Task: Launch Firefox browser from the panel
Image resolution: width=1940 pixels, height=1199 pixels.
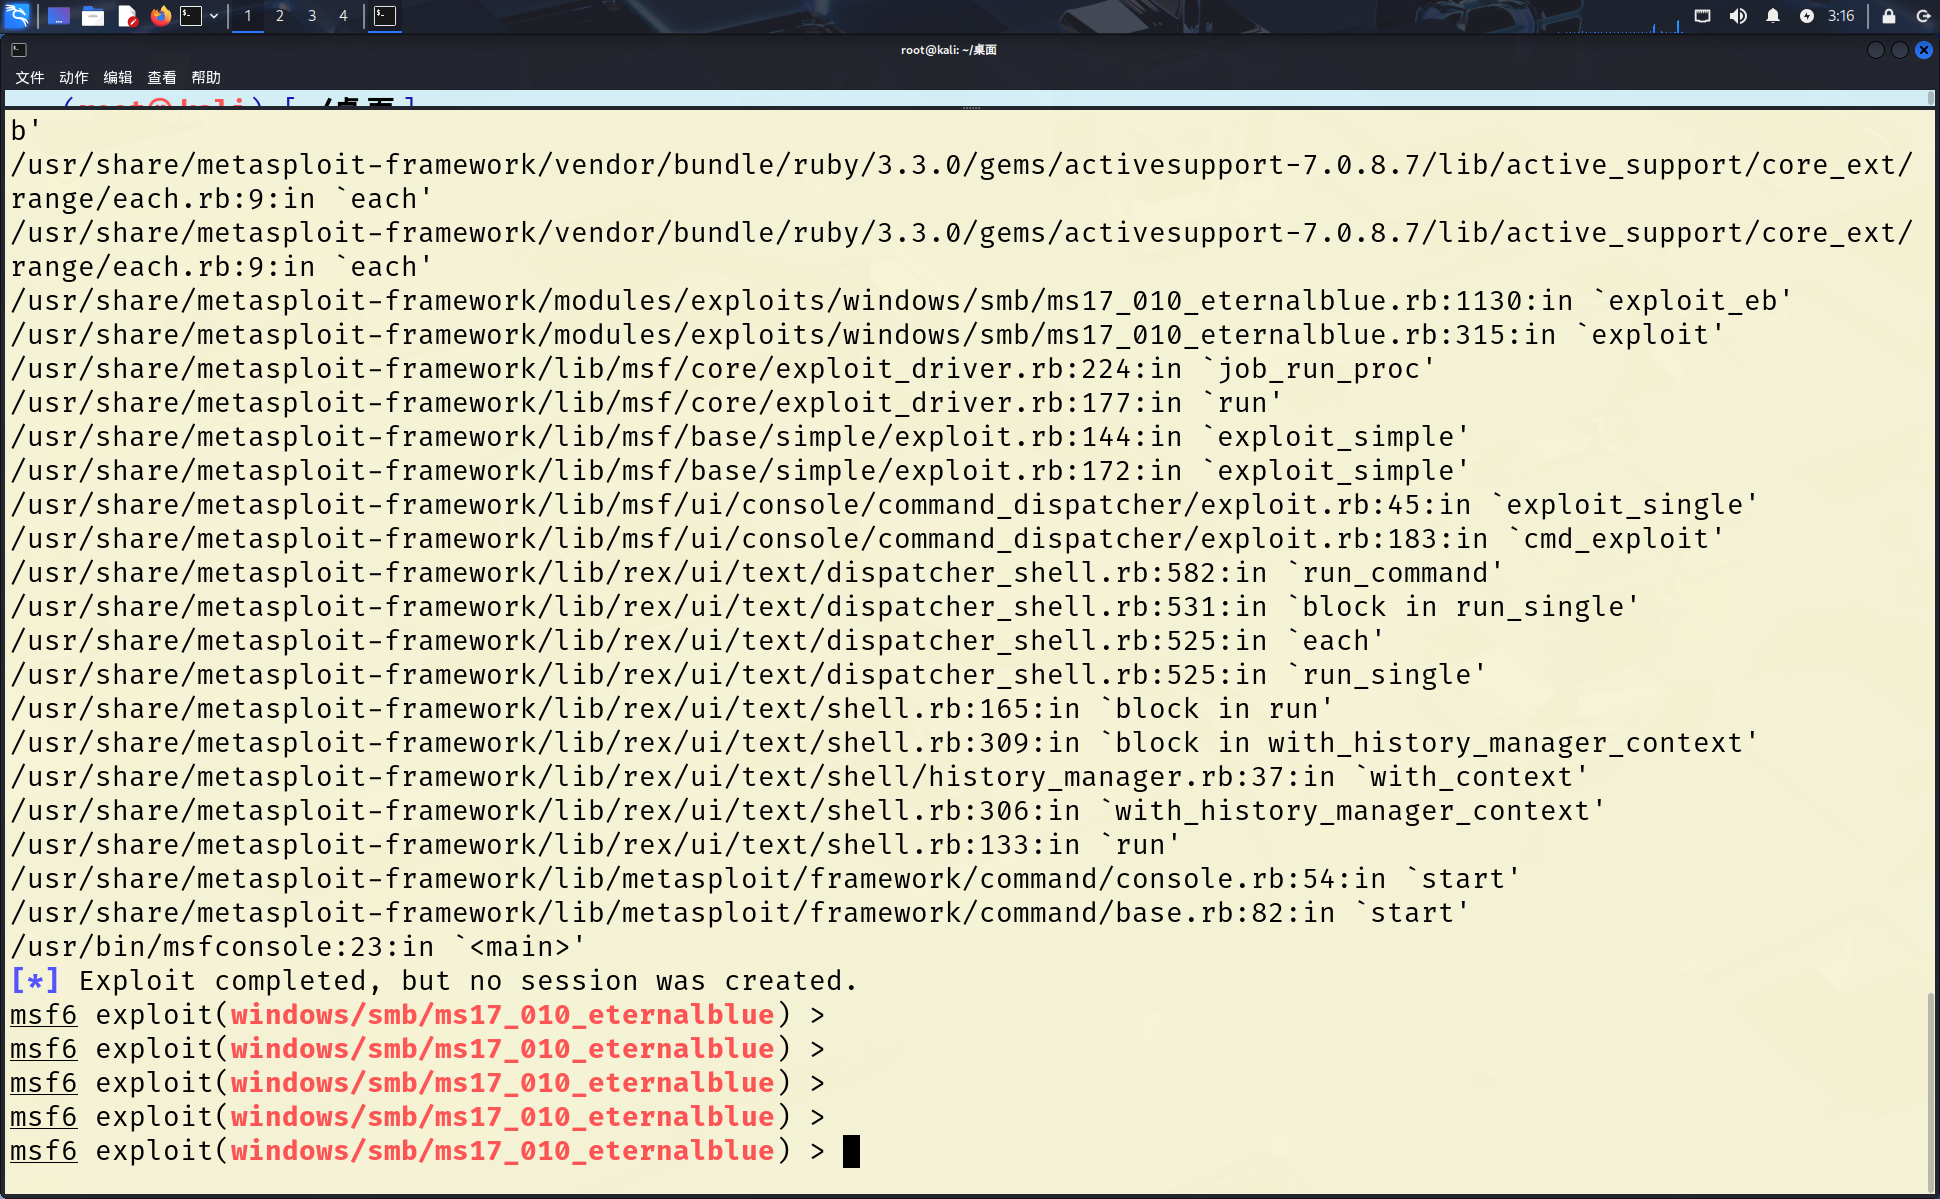Action: [x=160, y=16]
